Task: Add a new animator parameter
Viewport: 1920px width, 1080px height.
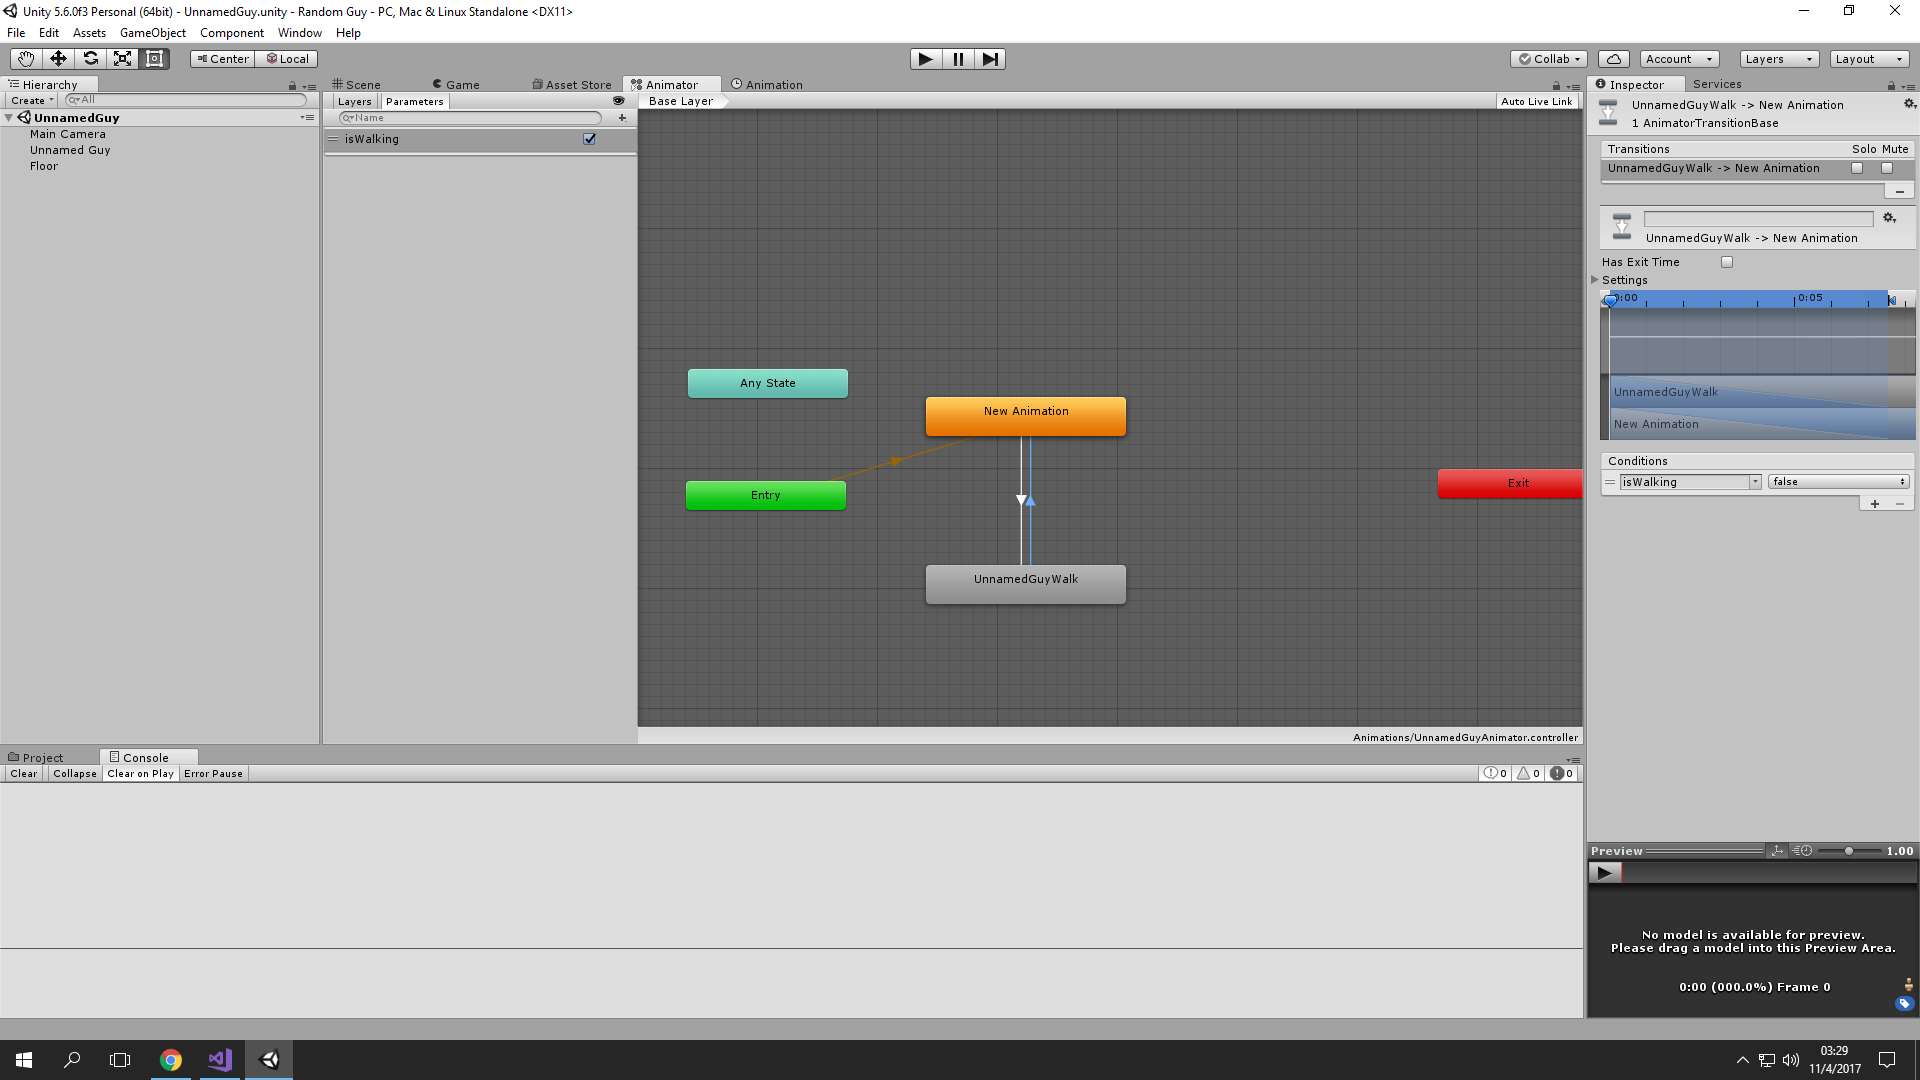Action: (622, 118)
